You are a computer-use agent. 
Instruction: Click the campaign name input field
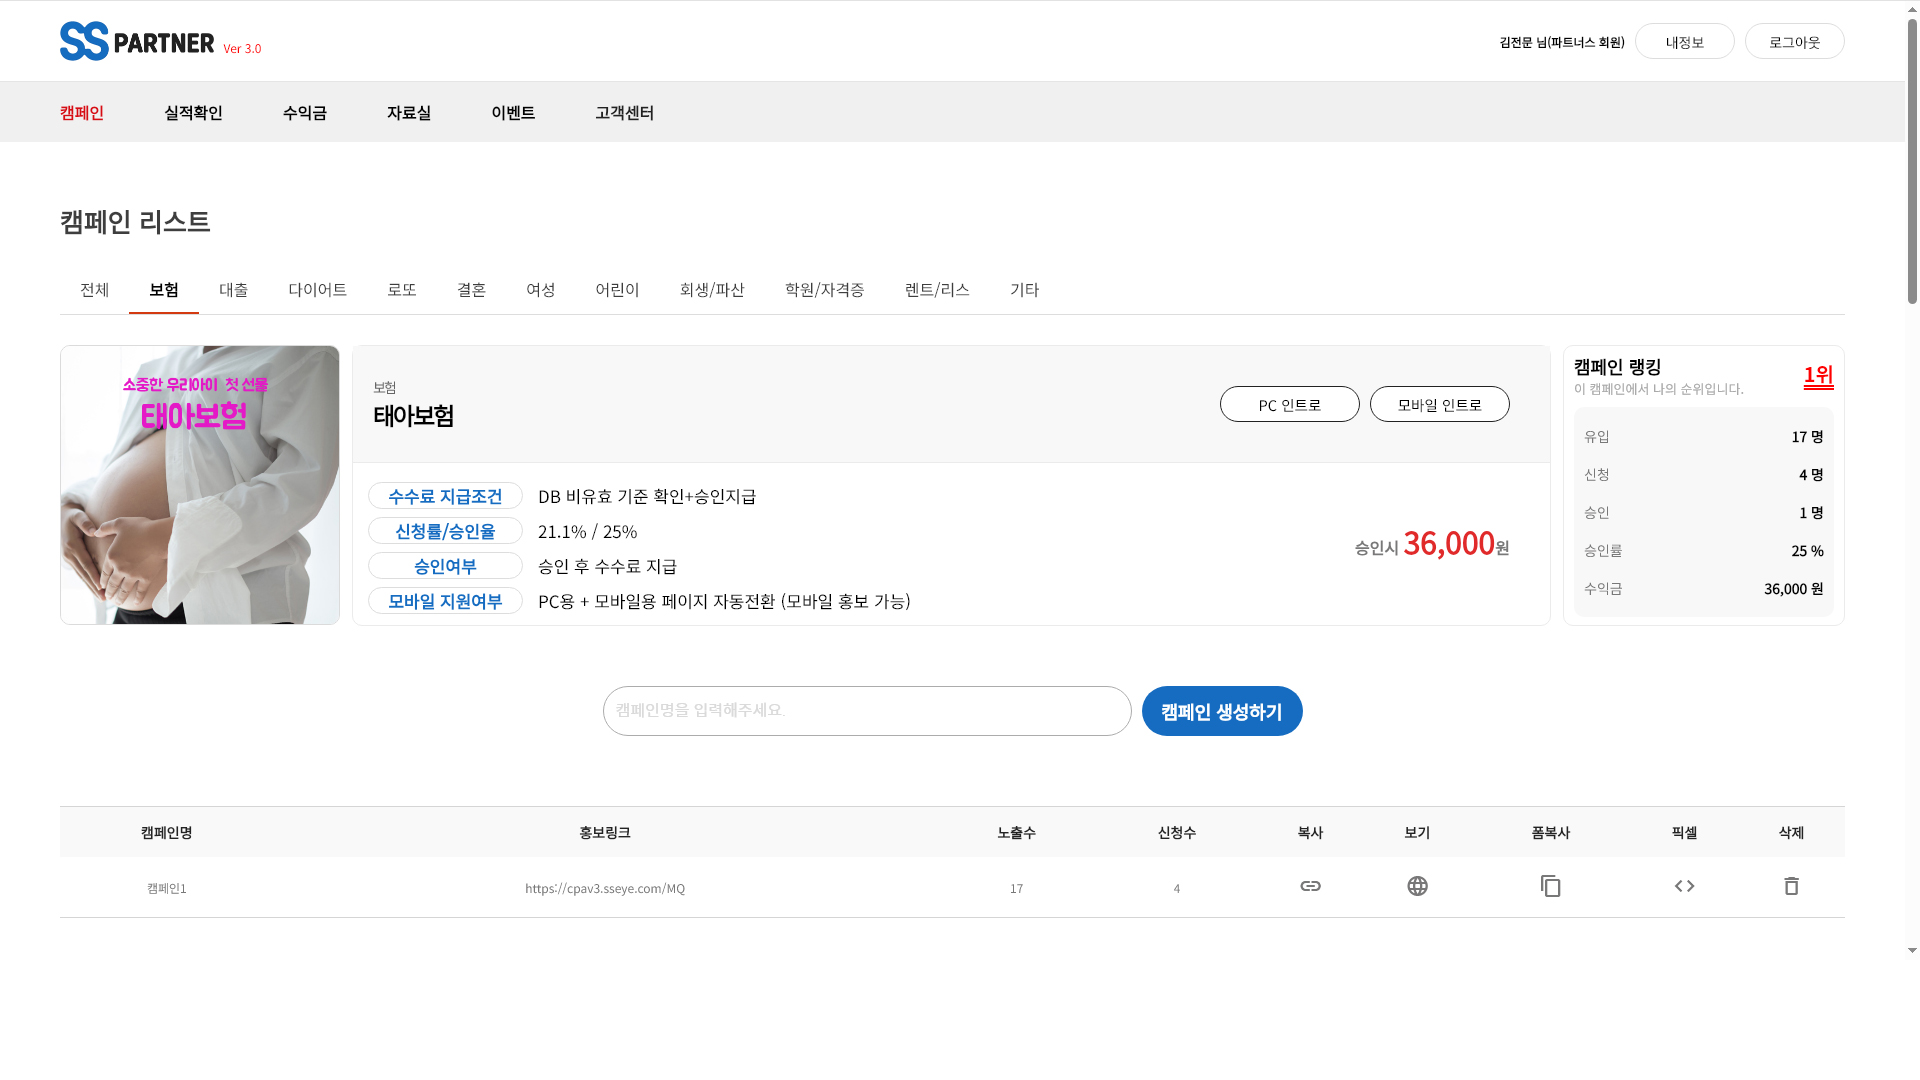(x=866, y=711)
